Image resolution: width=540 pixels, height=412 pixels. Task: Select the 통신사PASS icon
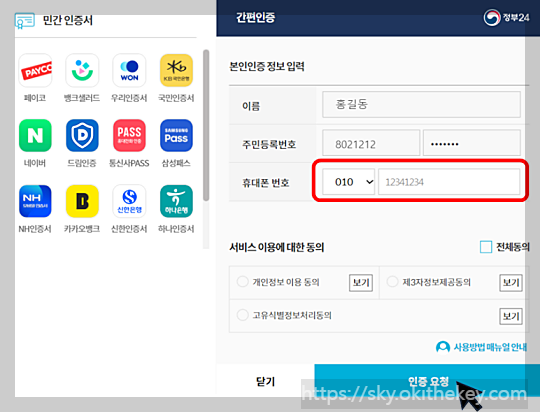[129, 135]
